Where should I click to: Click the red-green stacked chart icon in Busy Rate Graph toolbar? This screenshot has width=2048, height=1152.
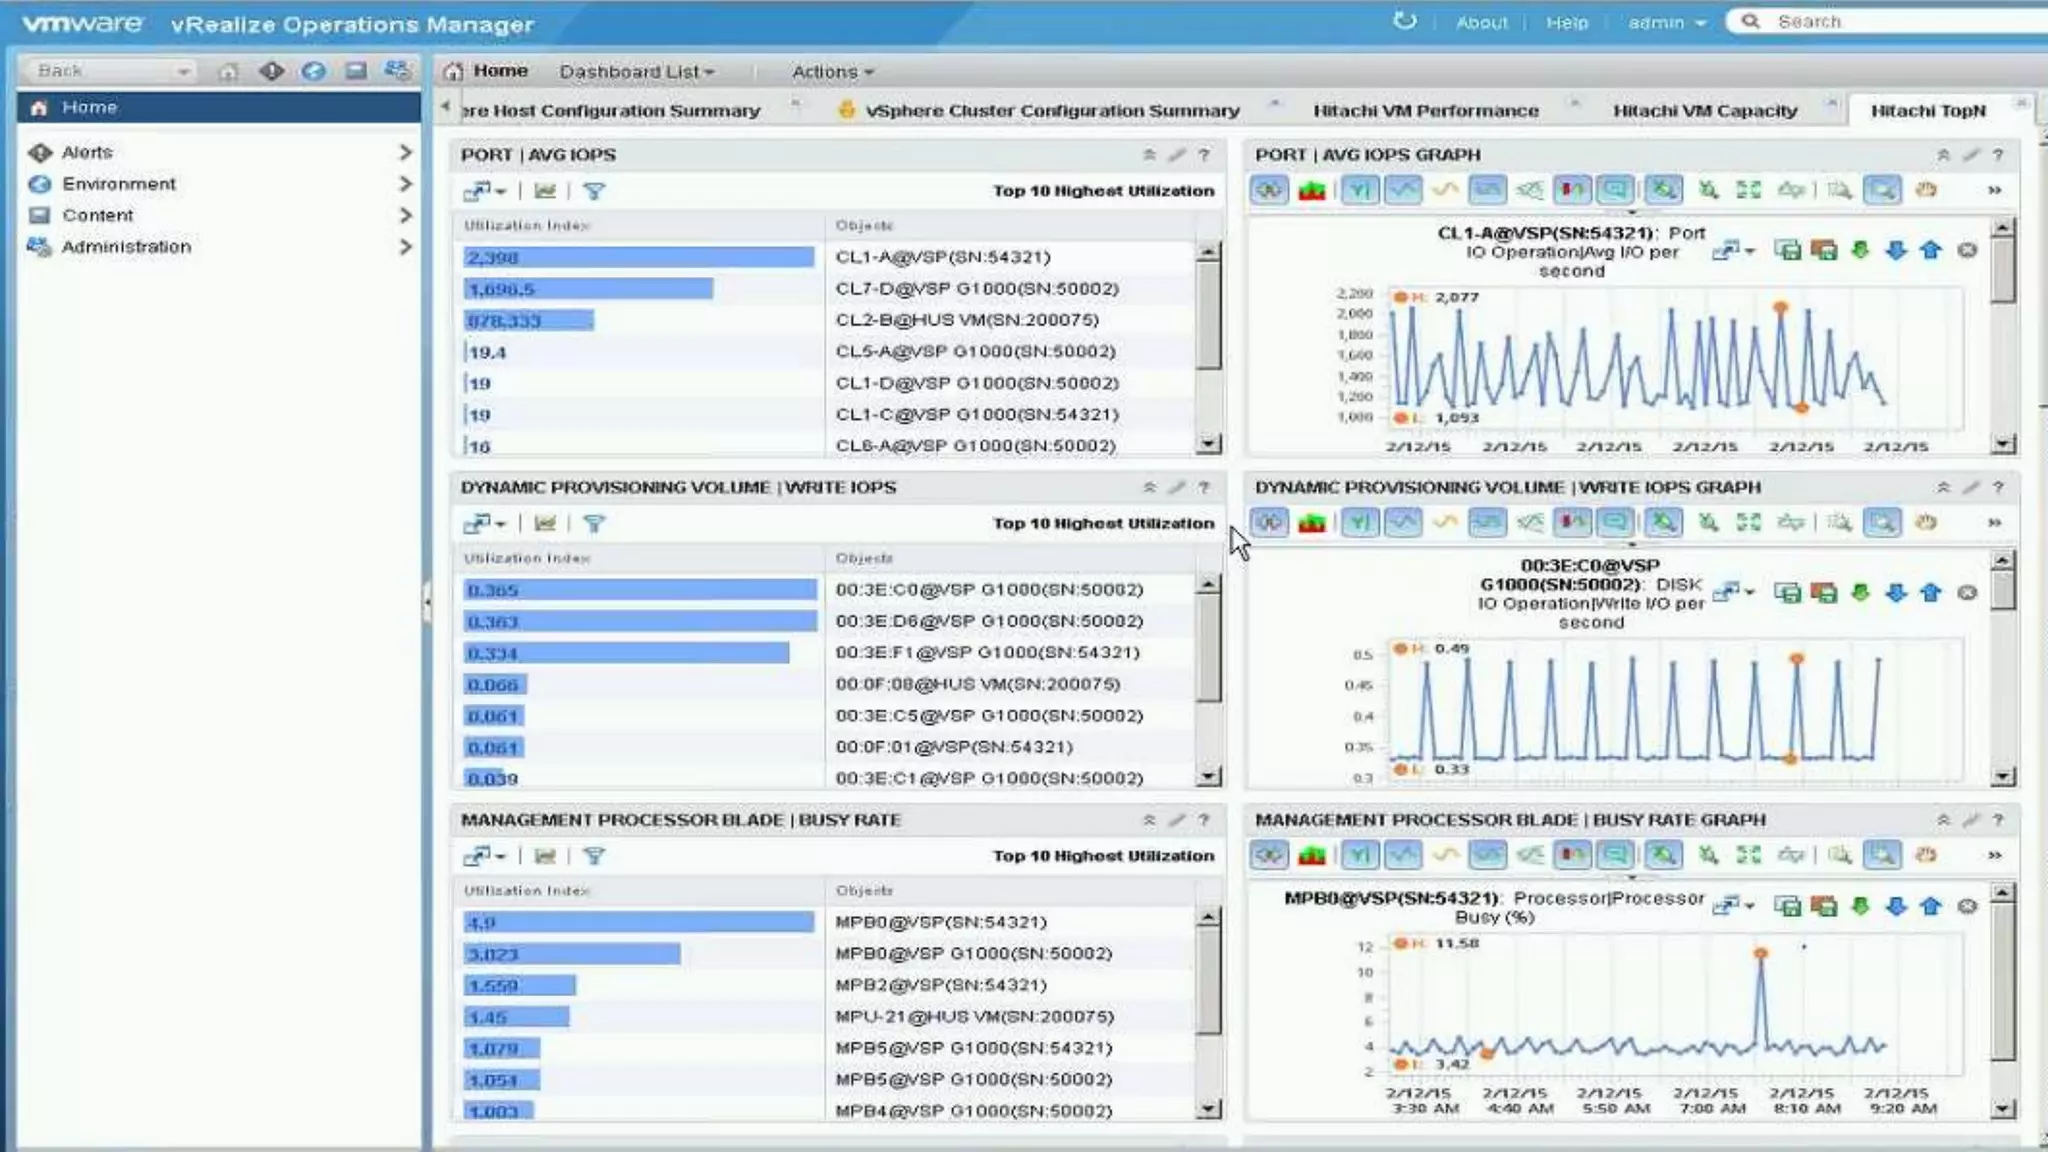[1312, 855]
